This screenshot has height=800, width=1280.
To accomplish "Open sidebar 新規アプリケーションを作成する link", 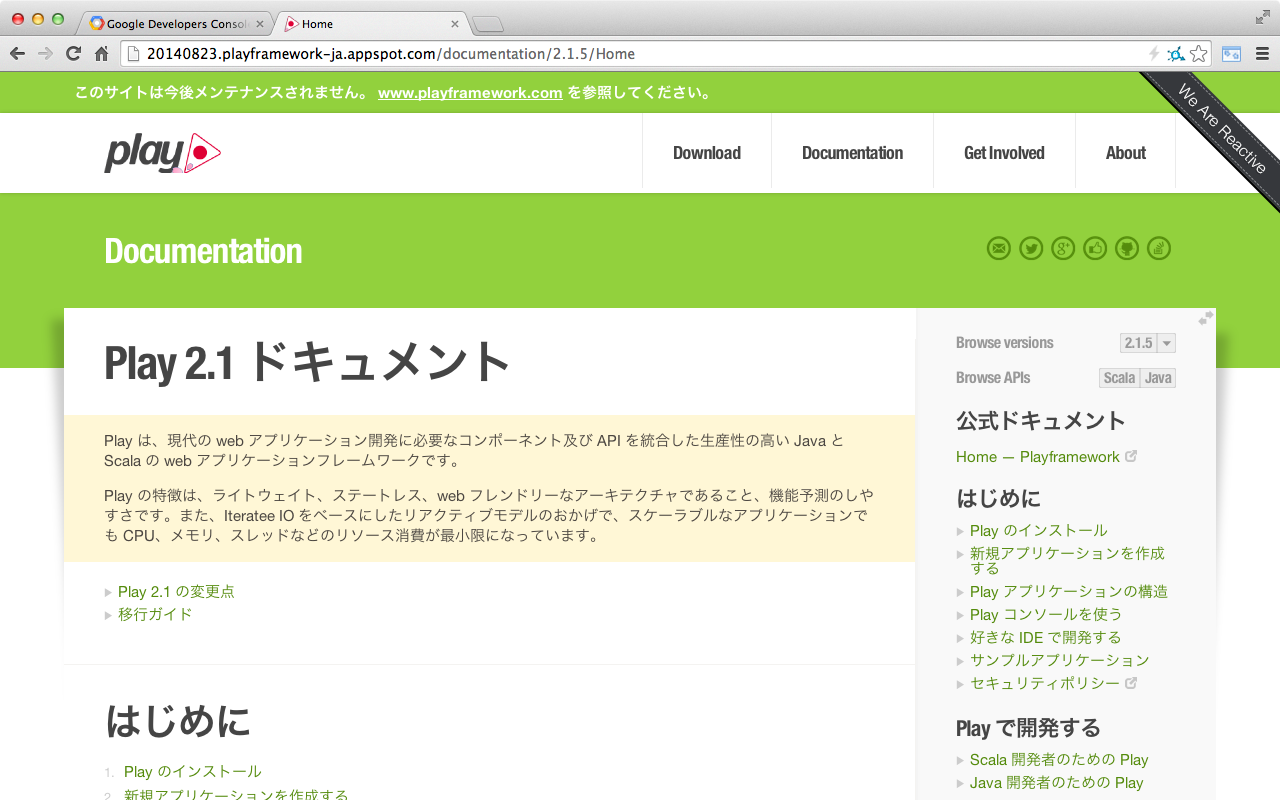I will (x=1067, y=560).
